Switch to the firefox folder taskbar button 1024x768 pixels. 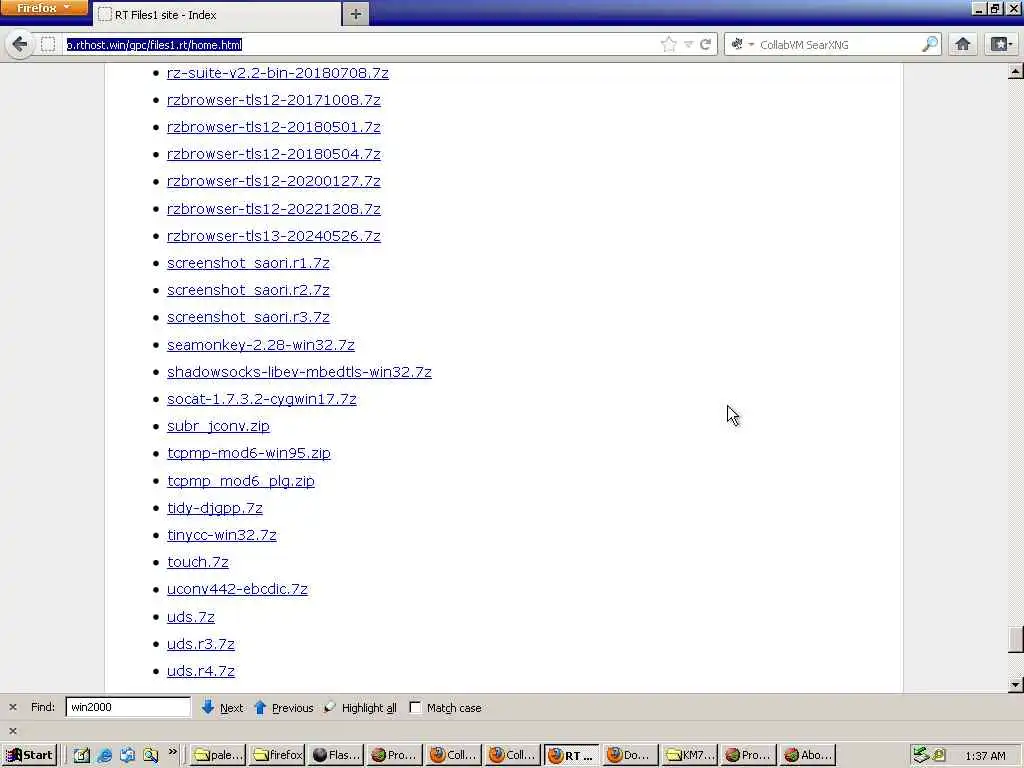[278, 755]
